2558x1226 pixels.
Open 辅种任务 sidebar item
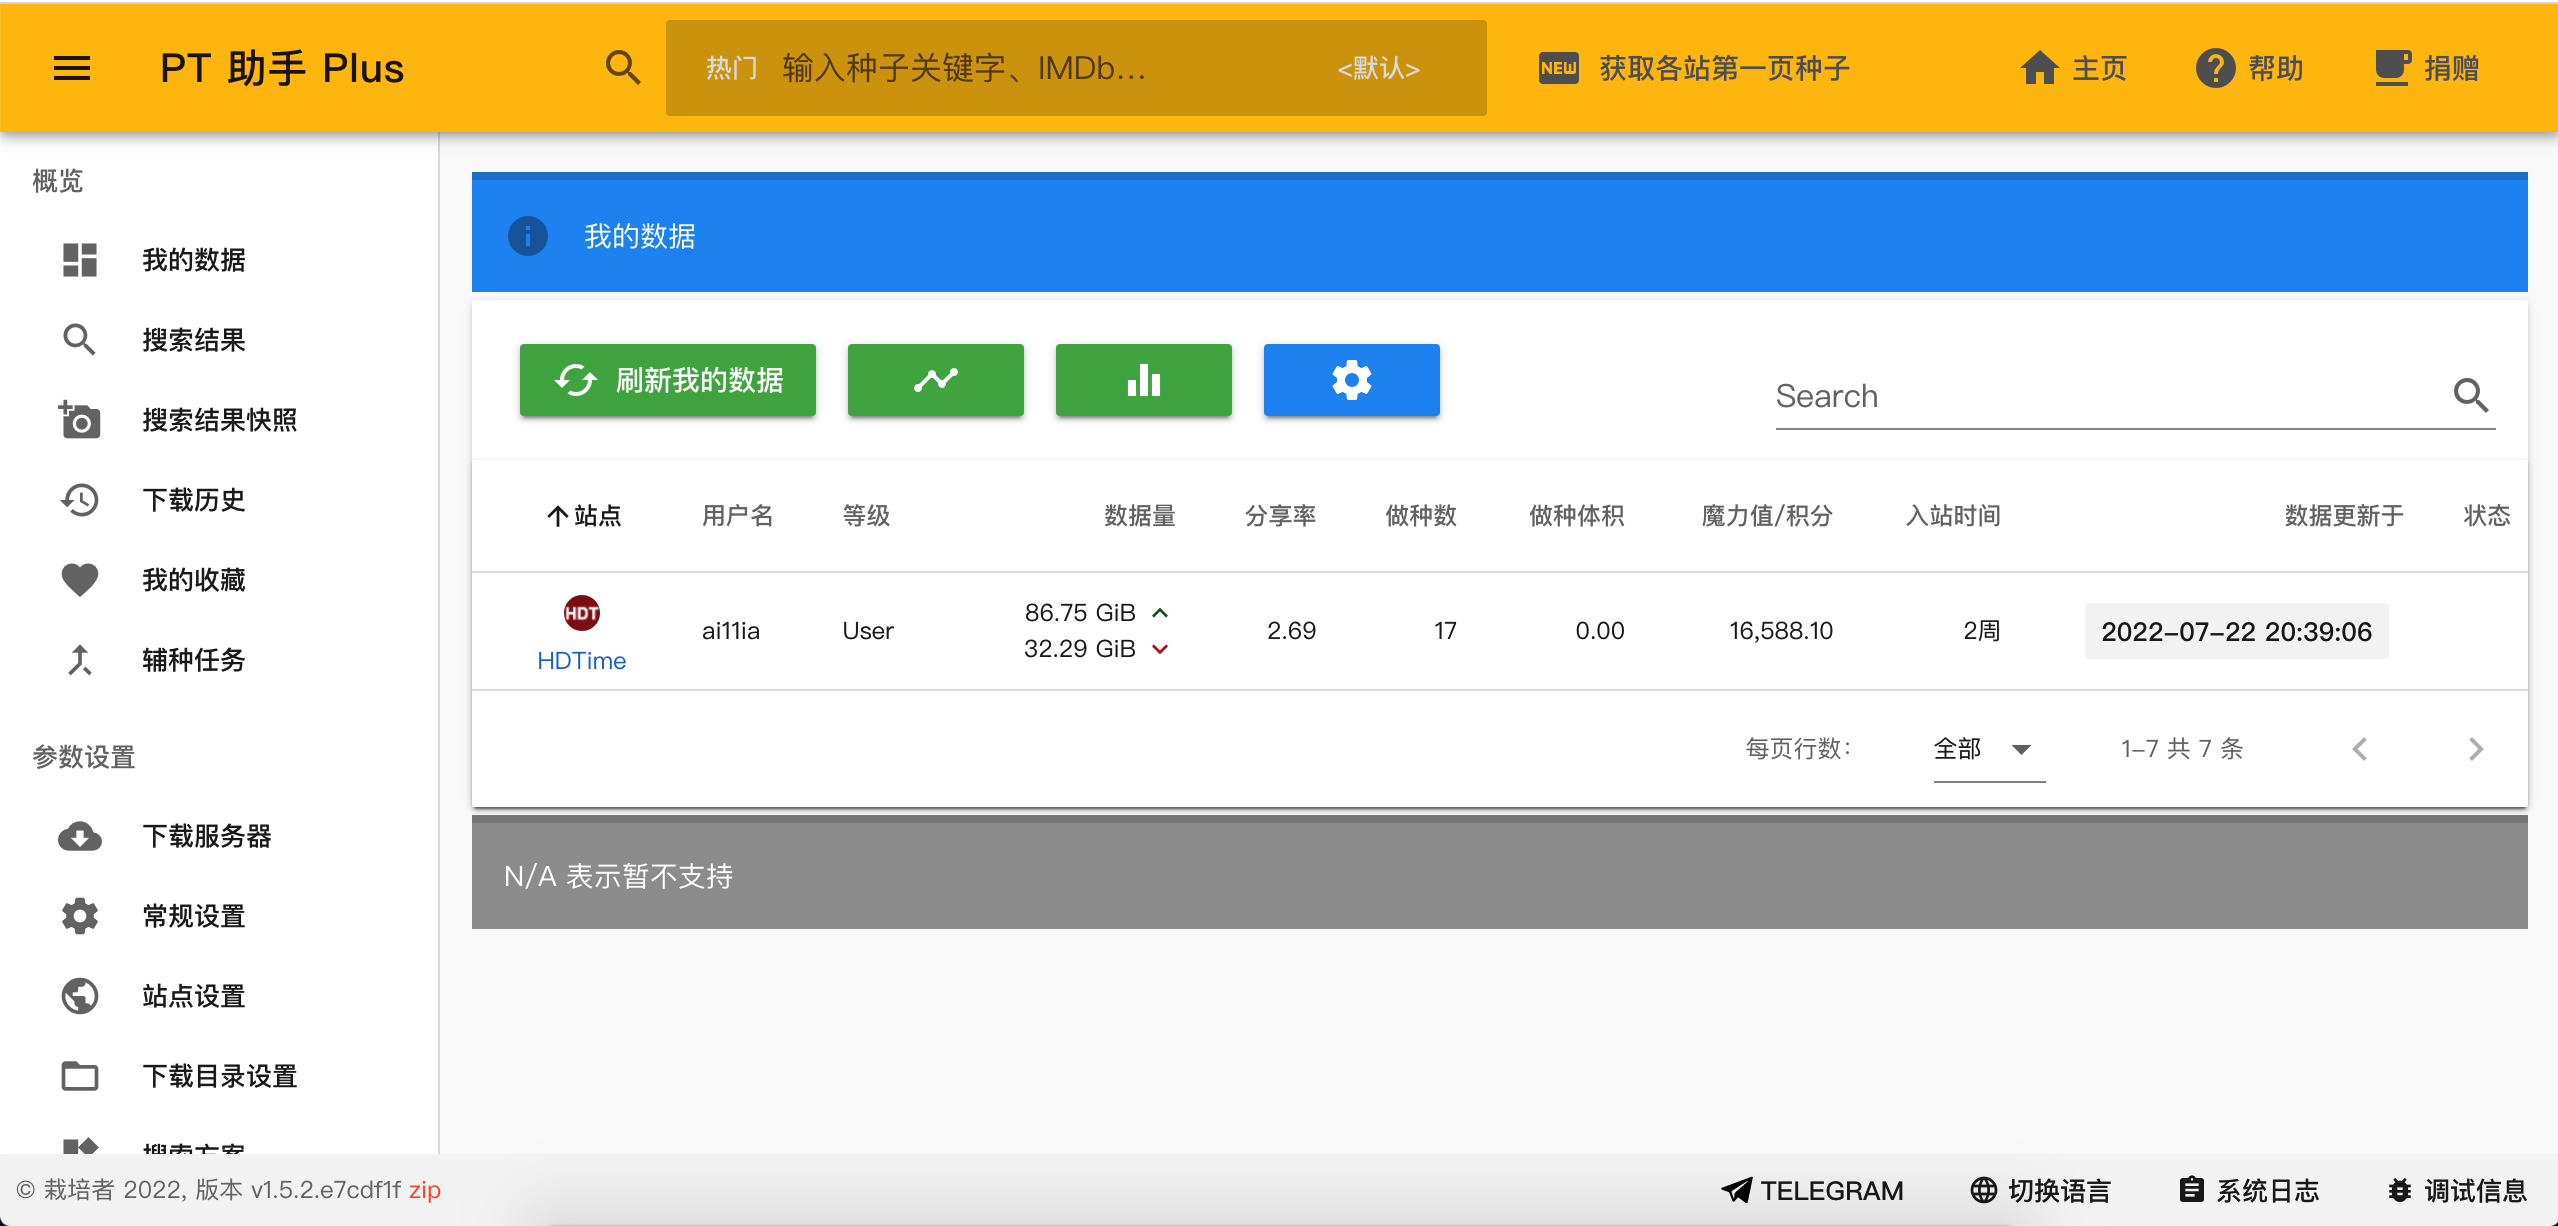[219, 660]
